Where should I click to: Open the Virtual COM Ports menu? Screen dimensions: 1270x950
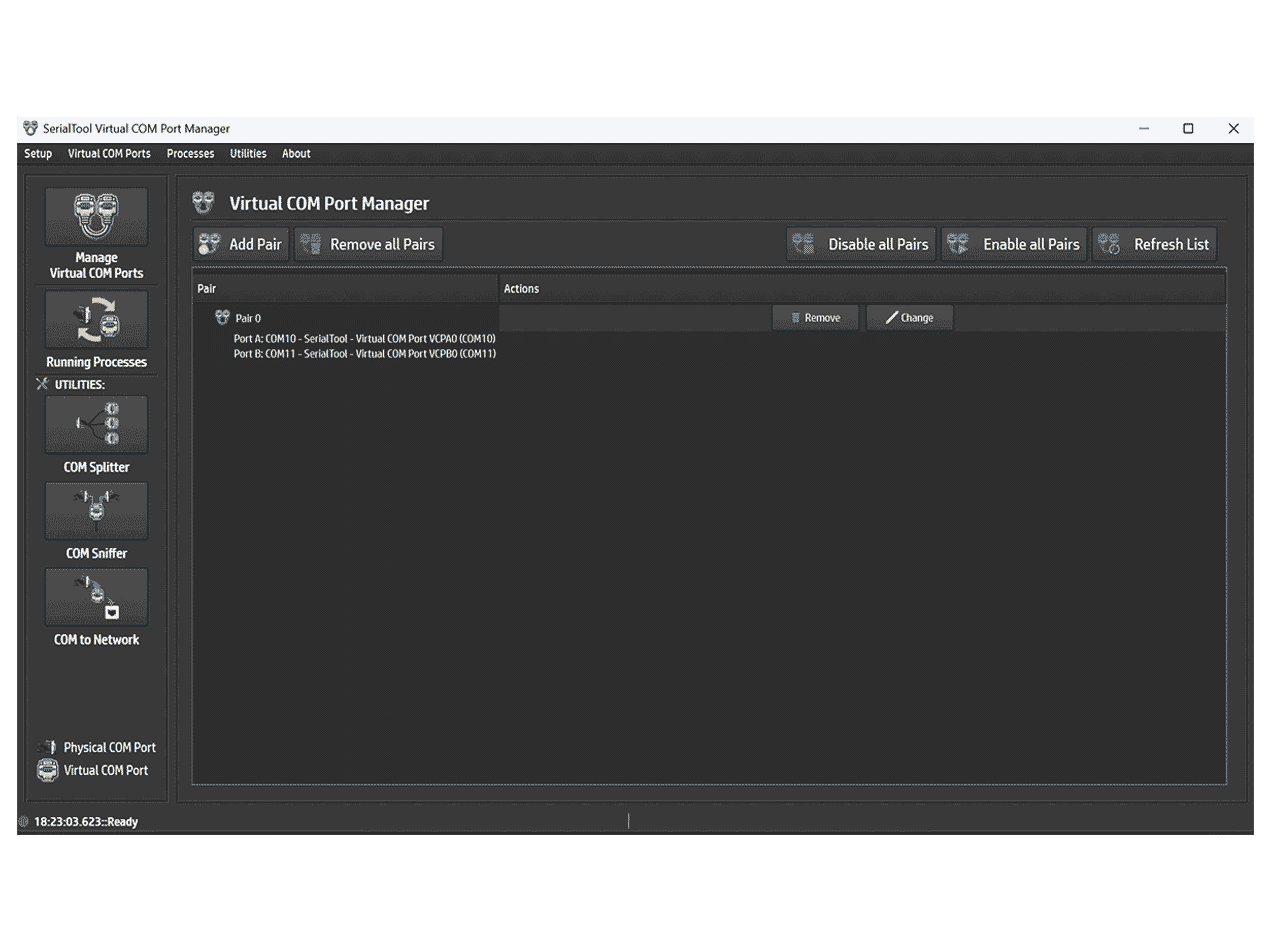click(x=109, y=154)
